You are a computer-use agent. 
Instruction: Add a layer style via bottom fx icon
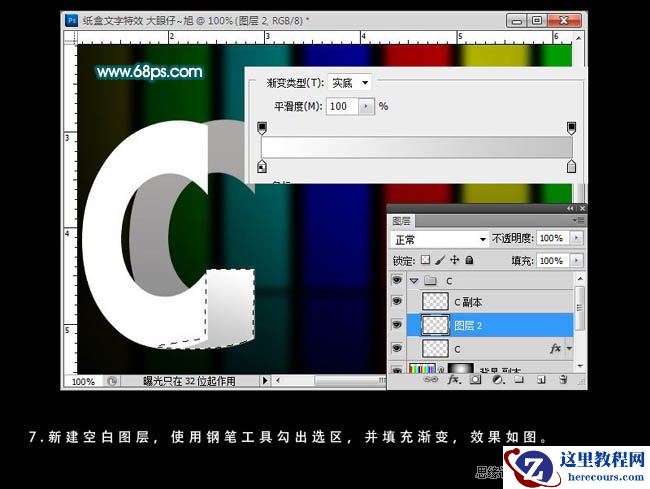click(x=453, y=380)
